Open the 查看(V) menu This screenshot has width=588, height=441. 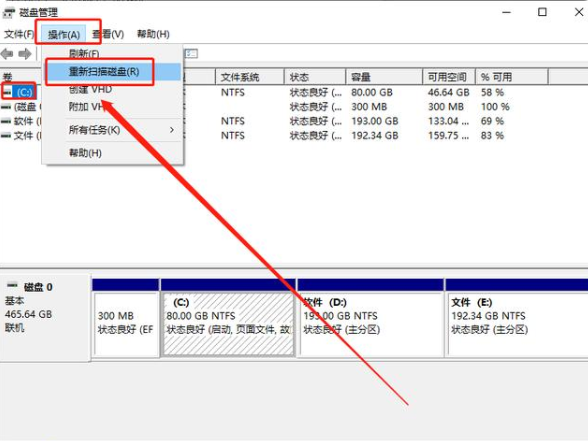(108, 34)
